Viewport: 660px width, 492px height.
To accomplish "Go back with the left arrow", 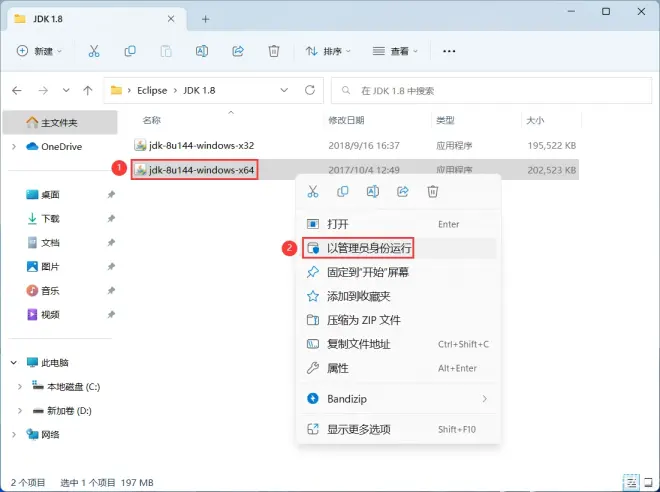I will [17, 90].
